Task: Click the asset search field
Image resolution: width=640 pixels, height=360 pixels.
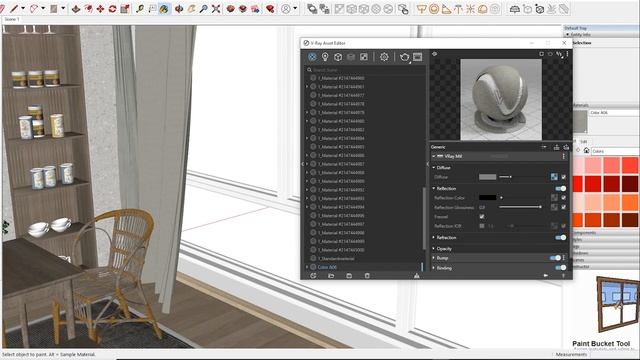Action: (365, 70)
